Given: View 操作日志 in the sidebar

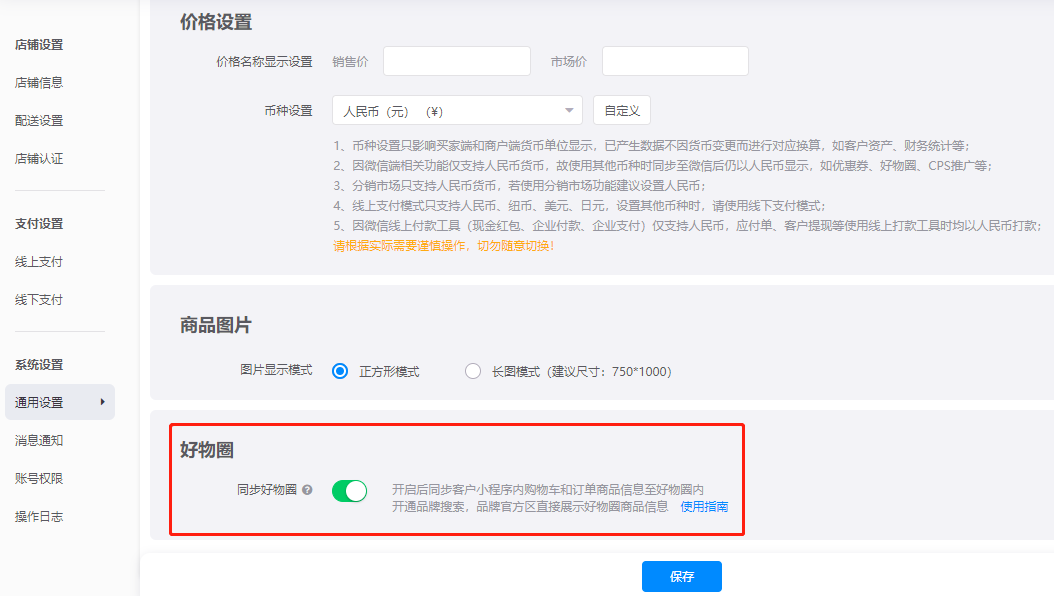Looking at the screenshot, I should pos(39,517).
